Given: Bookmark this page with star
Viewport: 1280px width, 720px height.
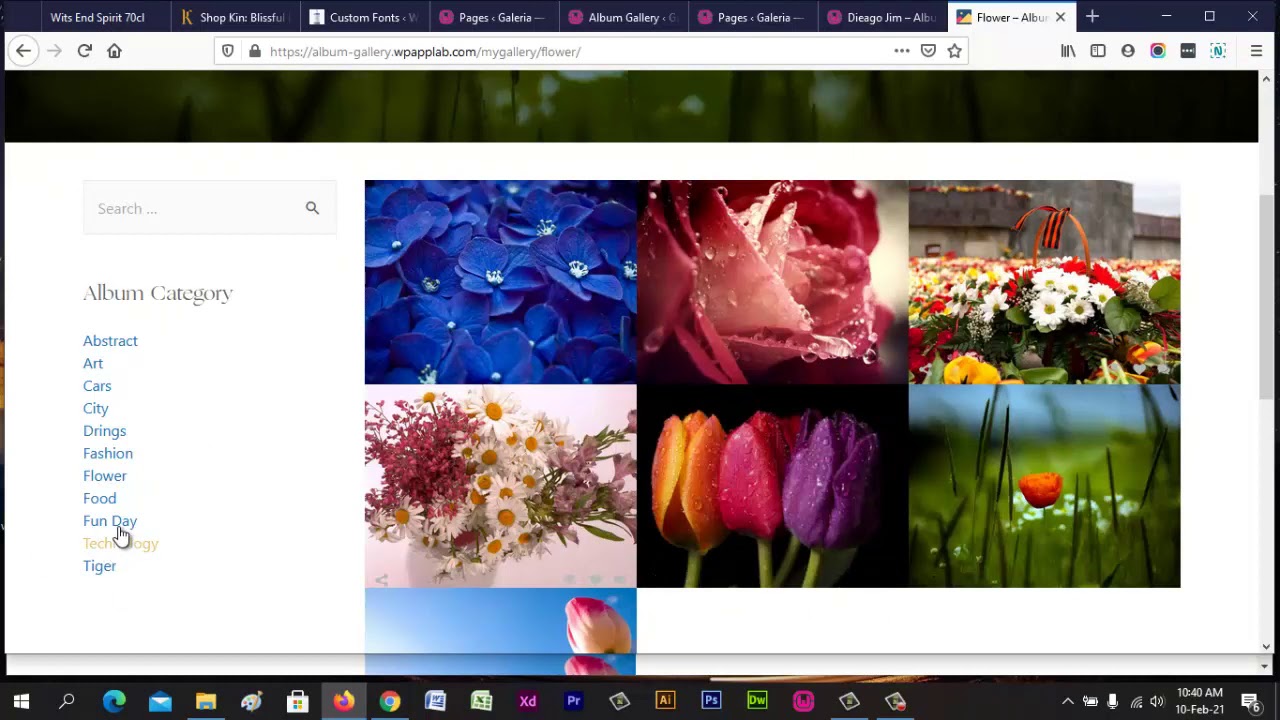Looking at the screenshot, I should click(x=954, y=51).
